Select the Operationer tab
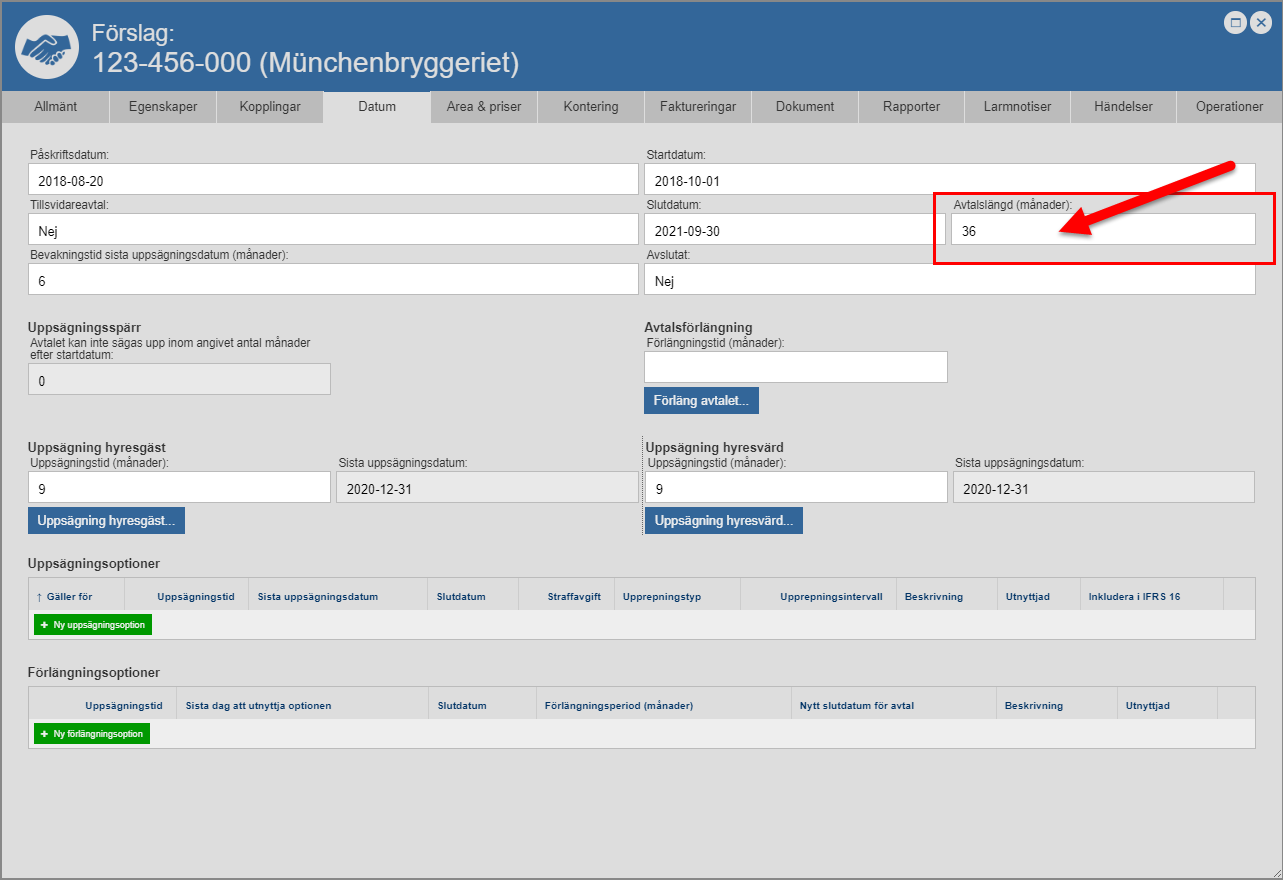 [1229, 107]
